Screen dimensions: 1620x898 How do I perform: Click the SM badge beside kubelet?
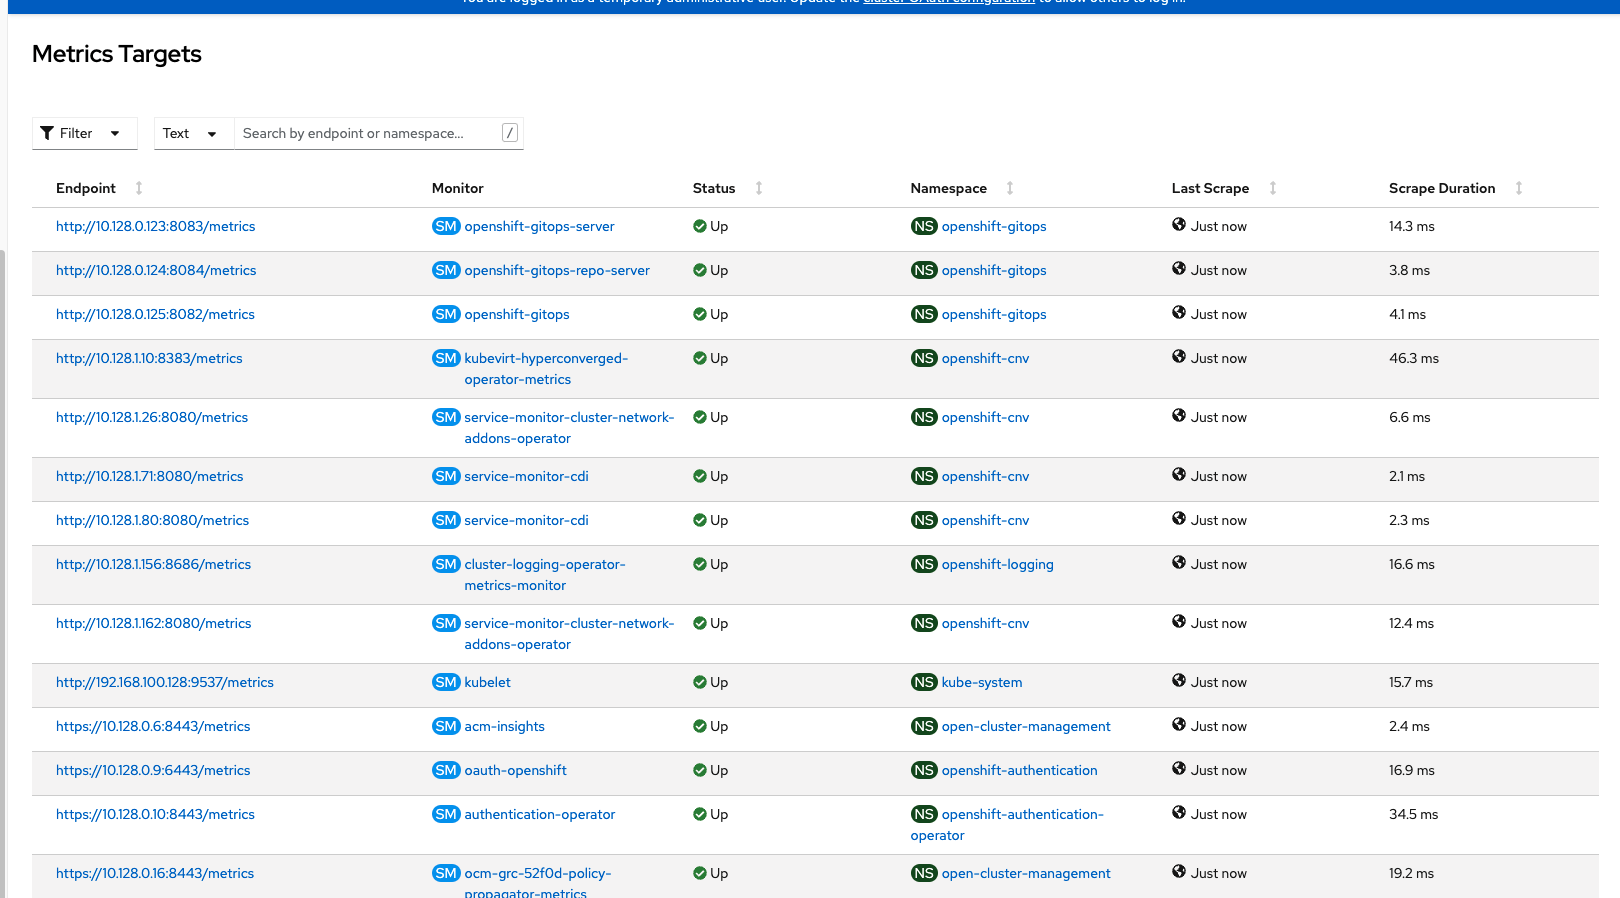point(446,682)
